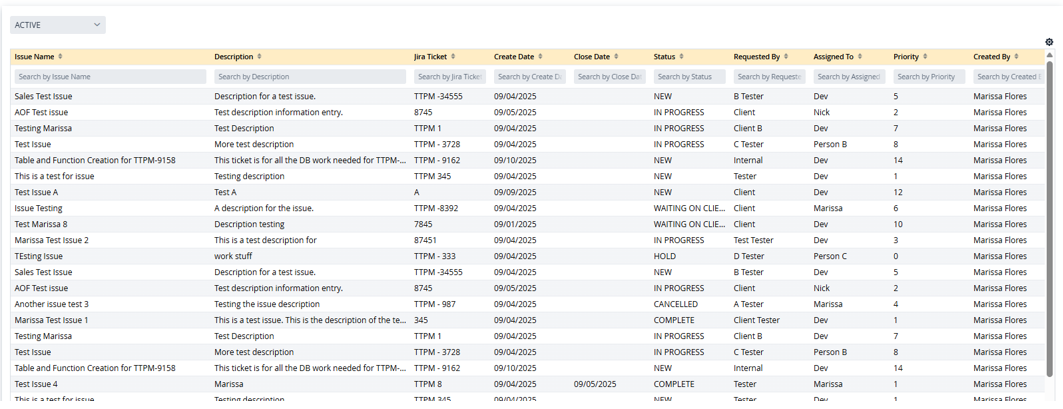
Task: Click the Status column sort icon
Action: 681,57
